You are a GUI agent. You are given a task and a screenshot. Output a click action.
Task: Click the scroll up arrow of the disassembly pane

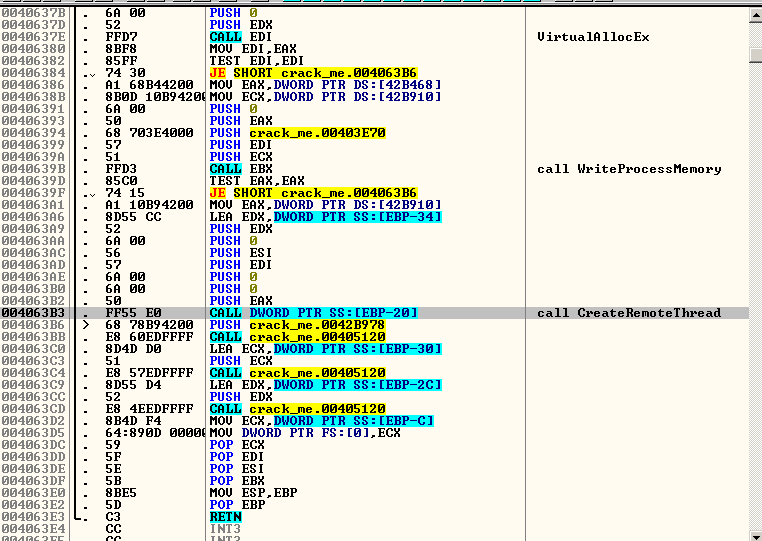pyautogui.click(x=753, y=14)
